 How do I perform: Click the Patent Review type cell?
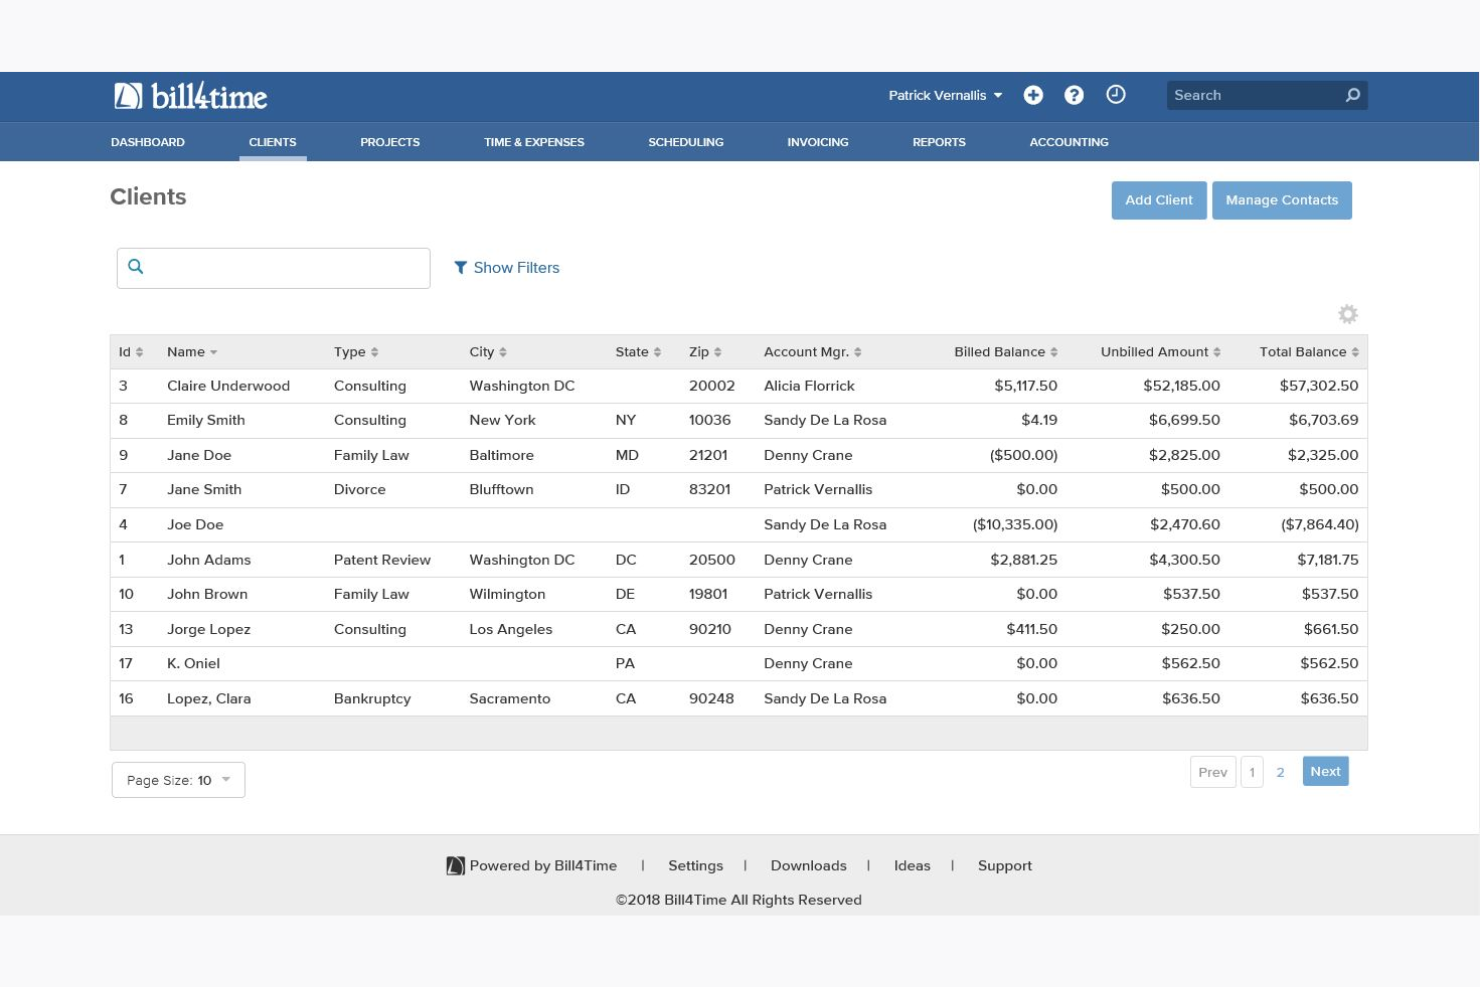point(382,560)
